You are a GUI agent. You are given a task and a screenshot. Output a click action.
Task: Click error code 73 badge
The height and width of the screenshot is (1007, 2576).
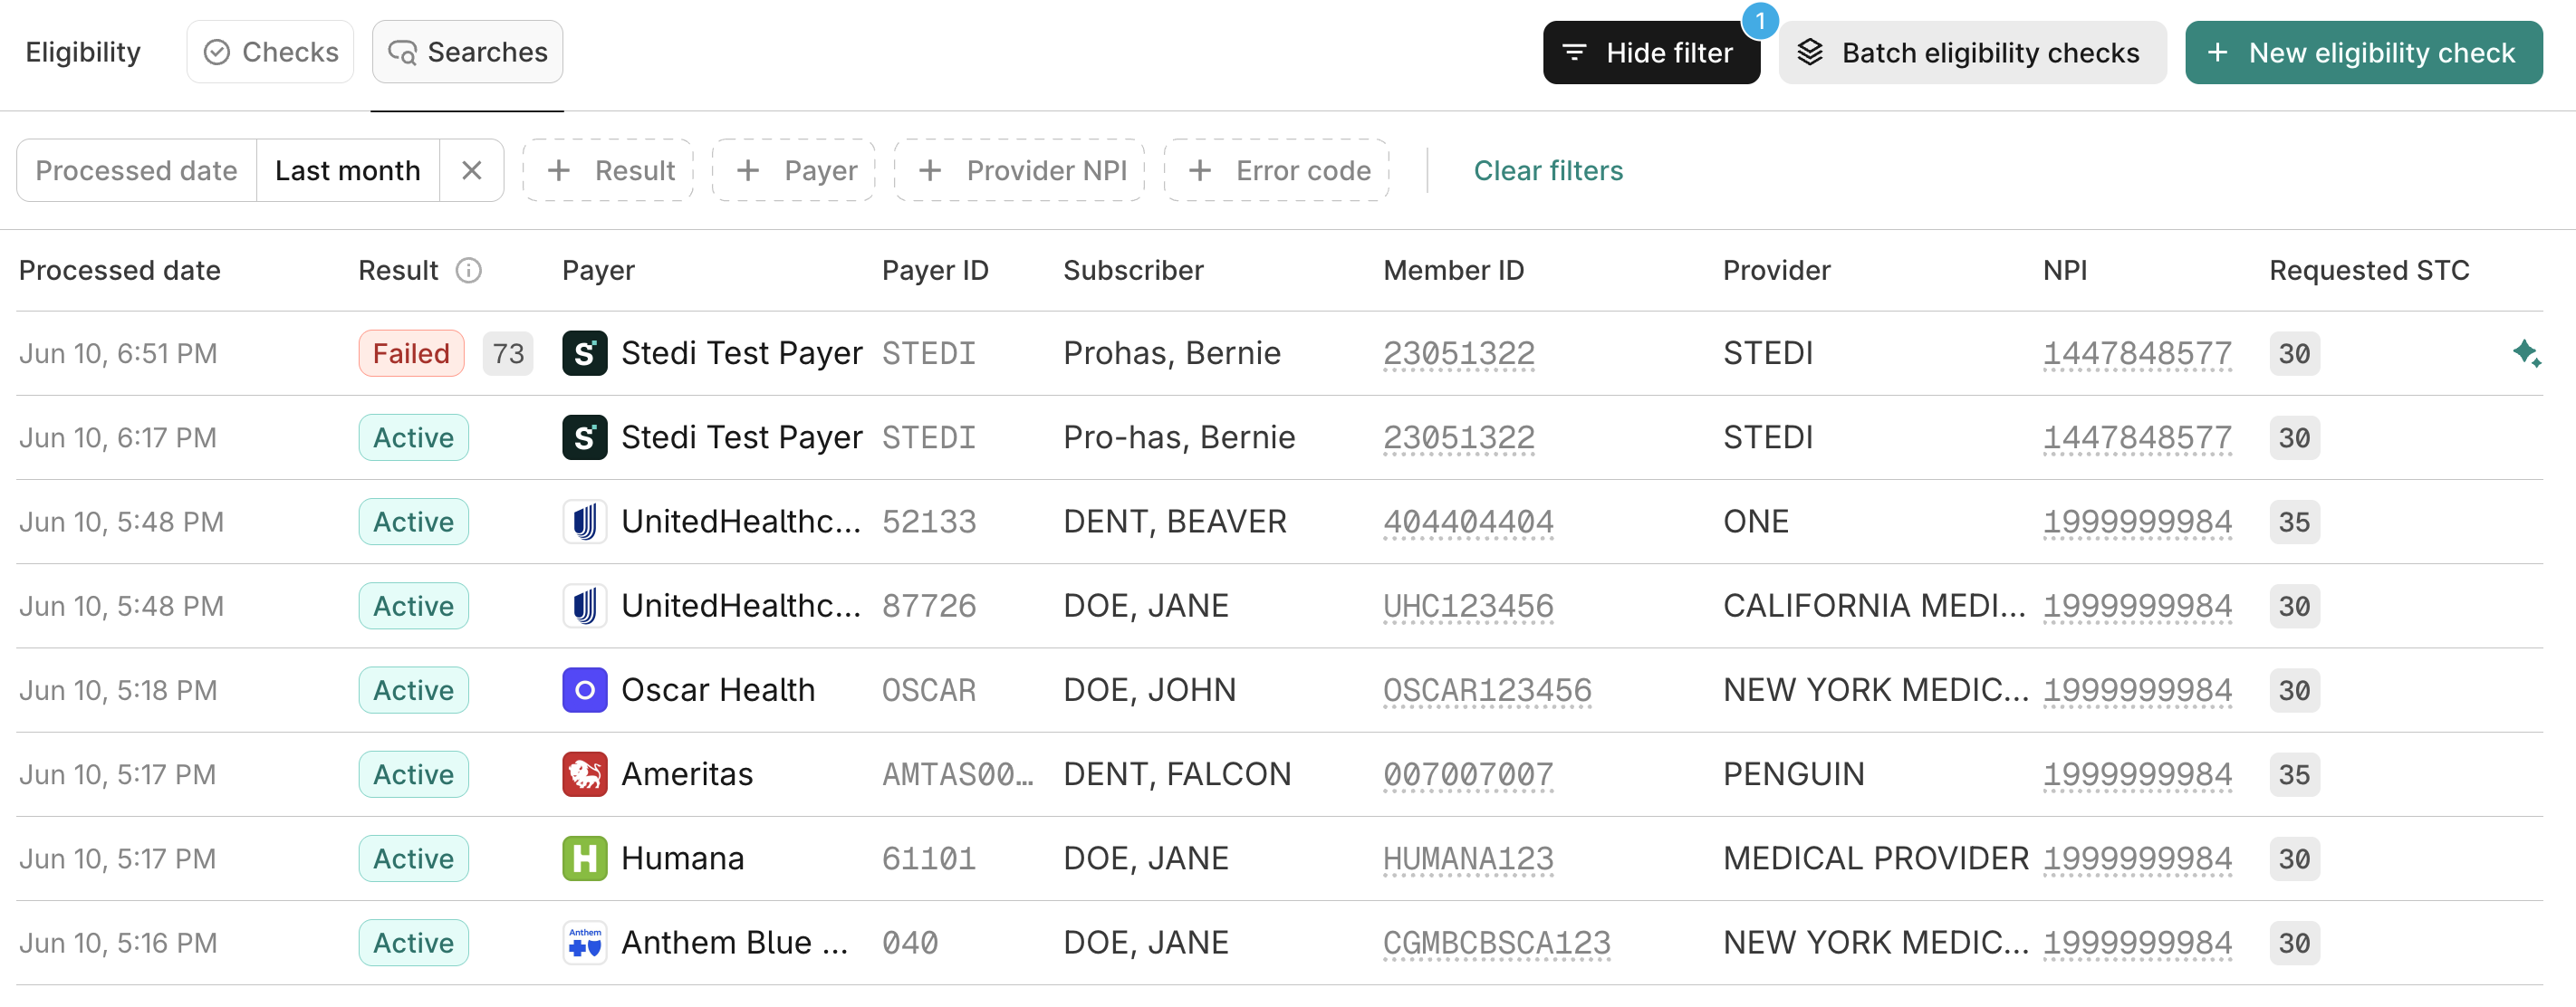click(508, 354)
